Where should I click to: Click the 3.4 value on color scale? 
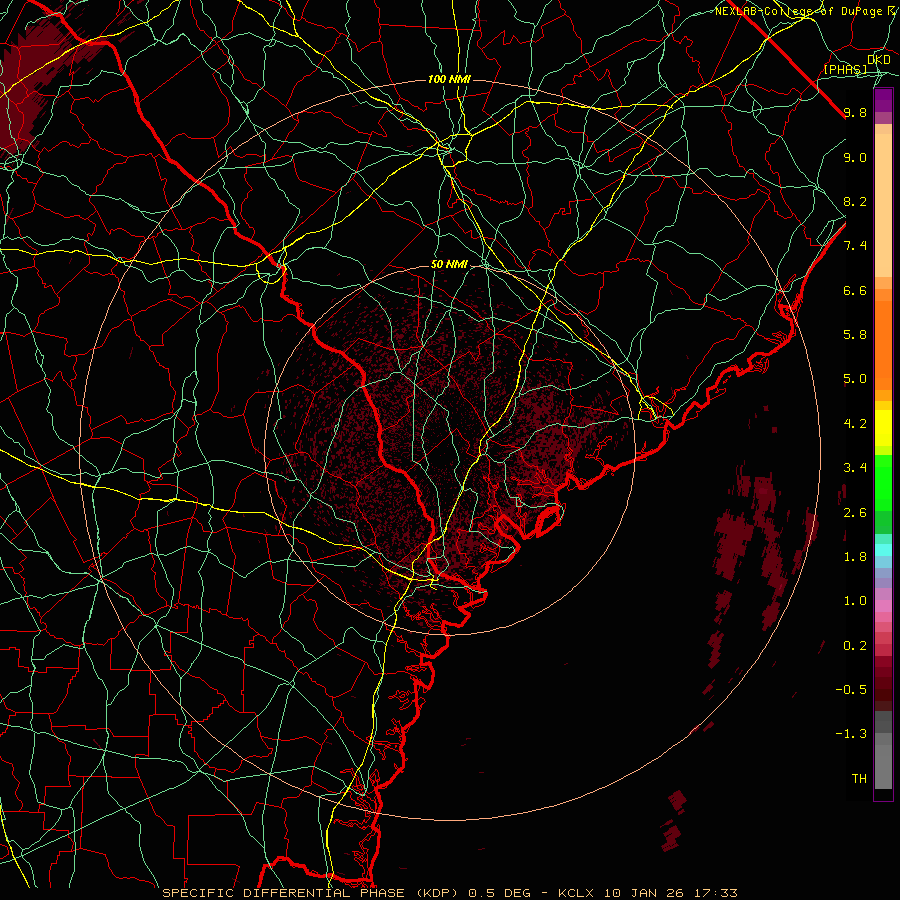click(855, 468)
